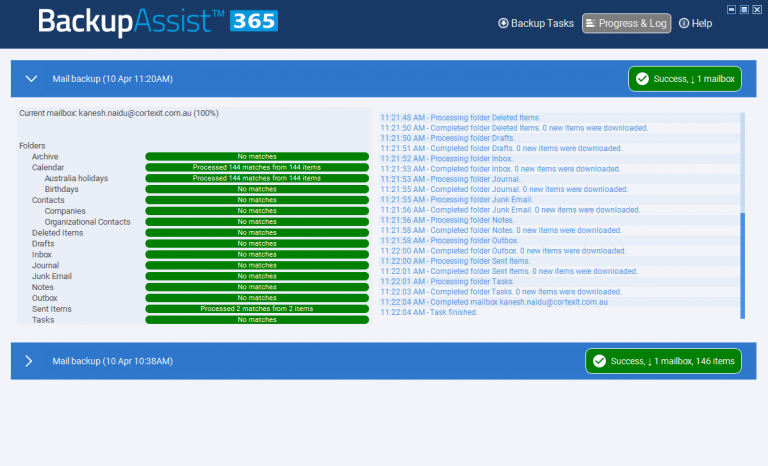Open the Help menu
The image size is (768, 466).
(695, 23)
